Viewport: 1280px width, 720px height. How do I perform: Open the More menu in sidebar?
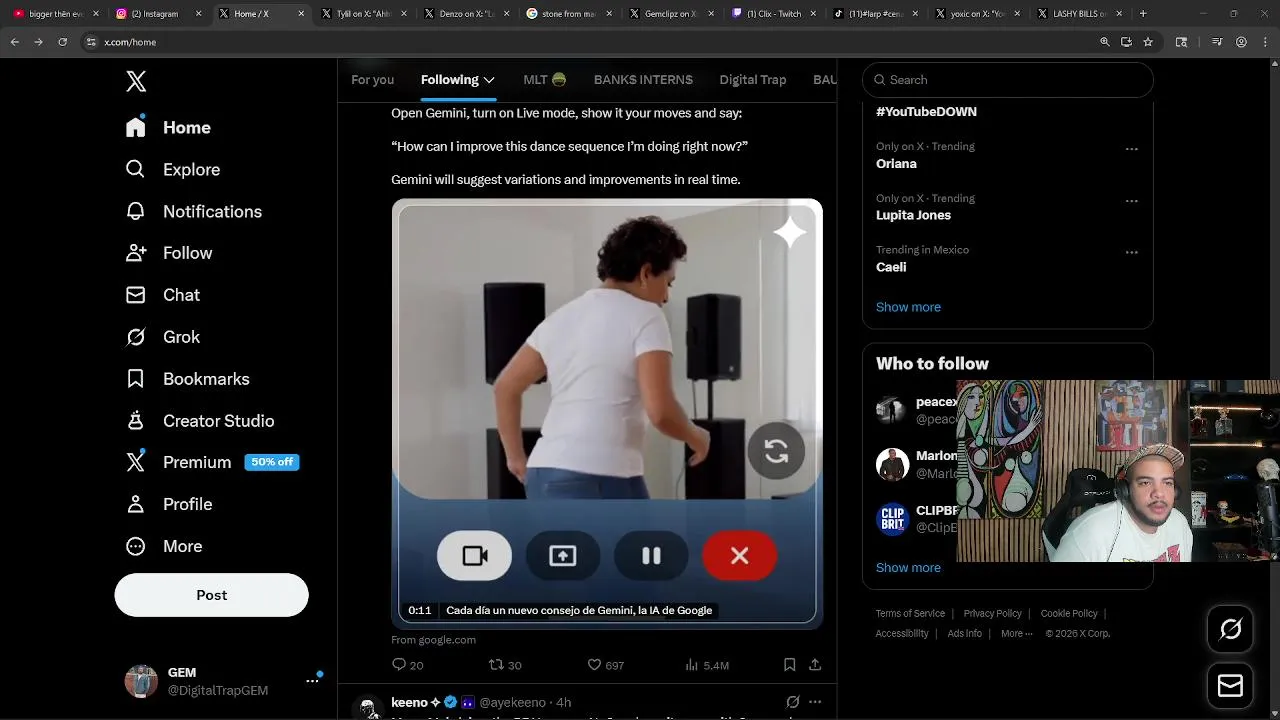(x=164, y=546)
